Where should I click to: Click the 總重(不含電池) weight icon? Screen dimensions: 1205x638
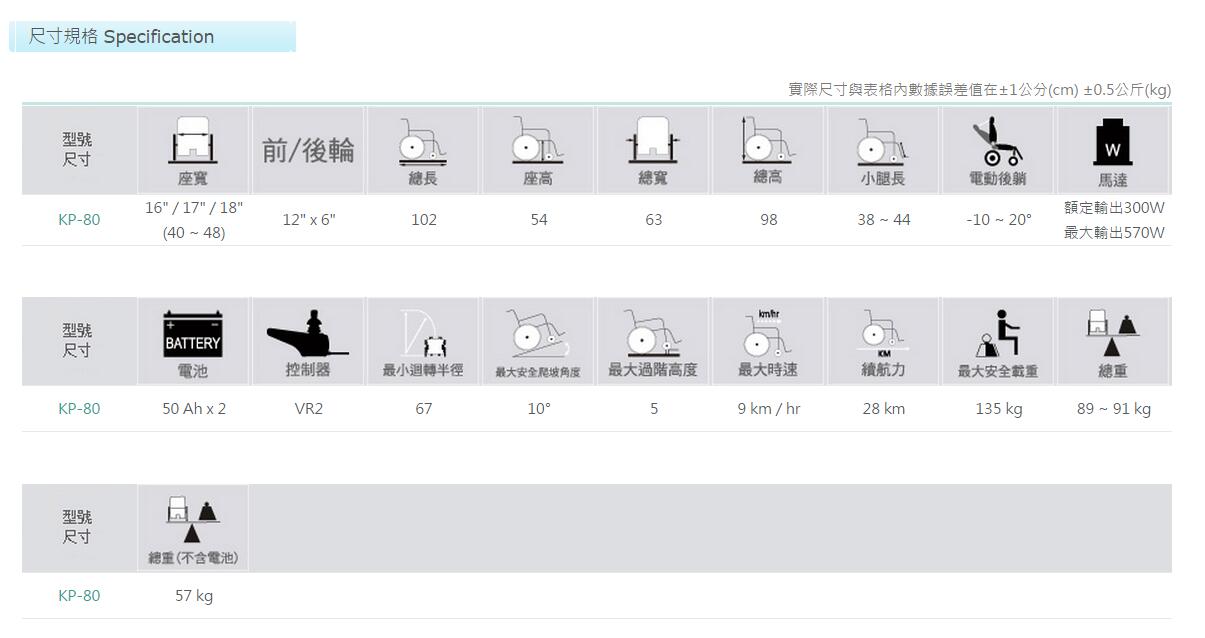tap(192, 525)
